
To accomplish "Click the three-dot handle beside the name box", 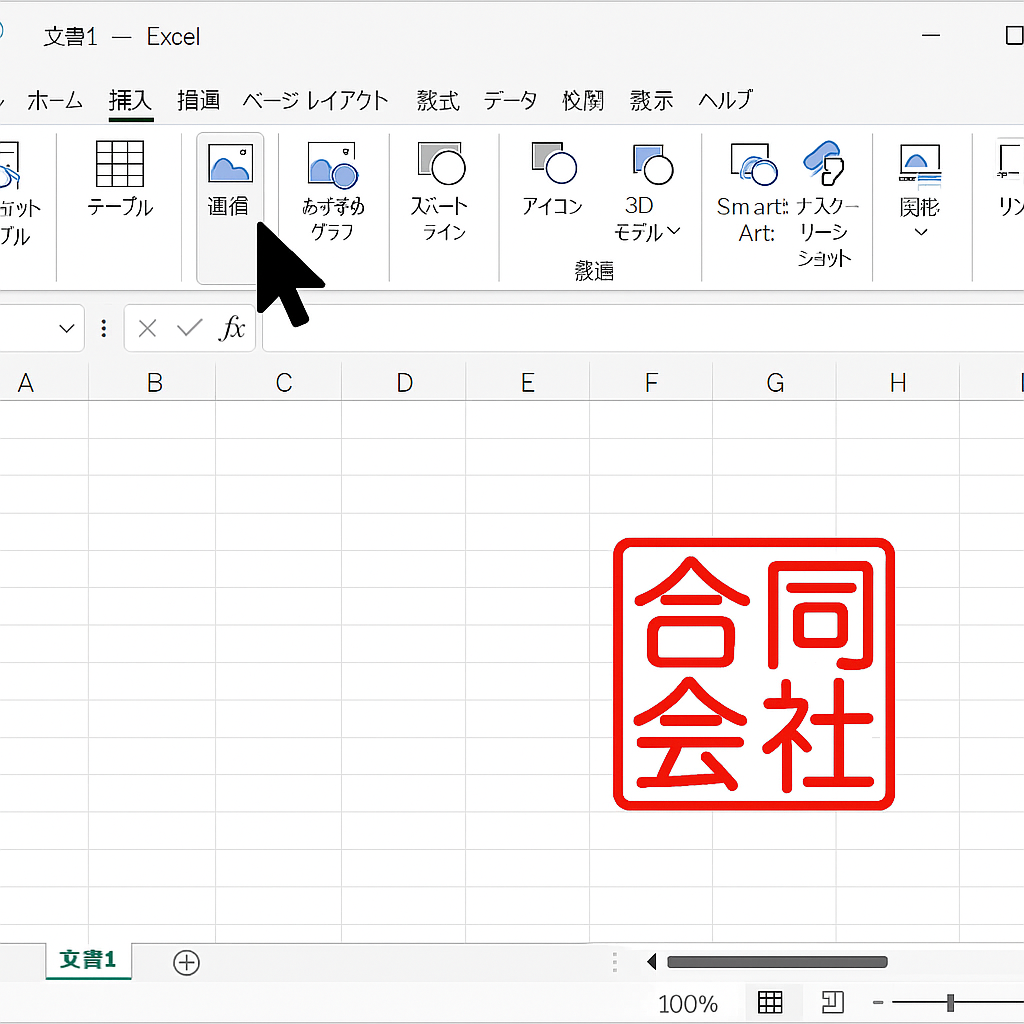I will (104, 328).
